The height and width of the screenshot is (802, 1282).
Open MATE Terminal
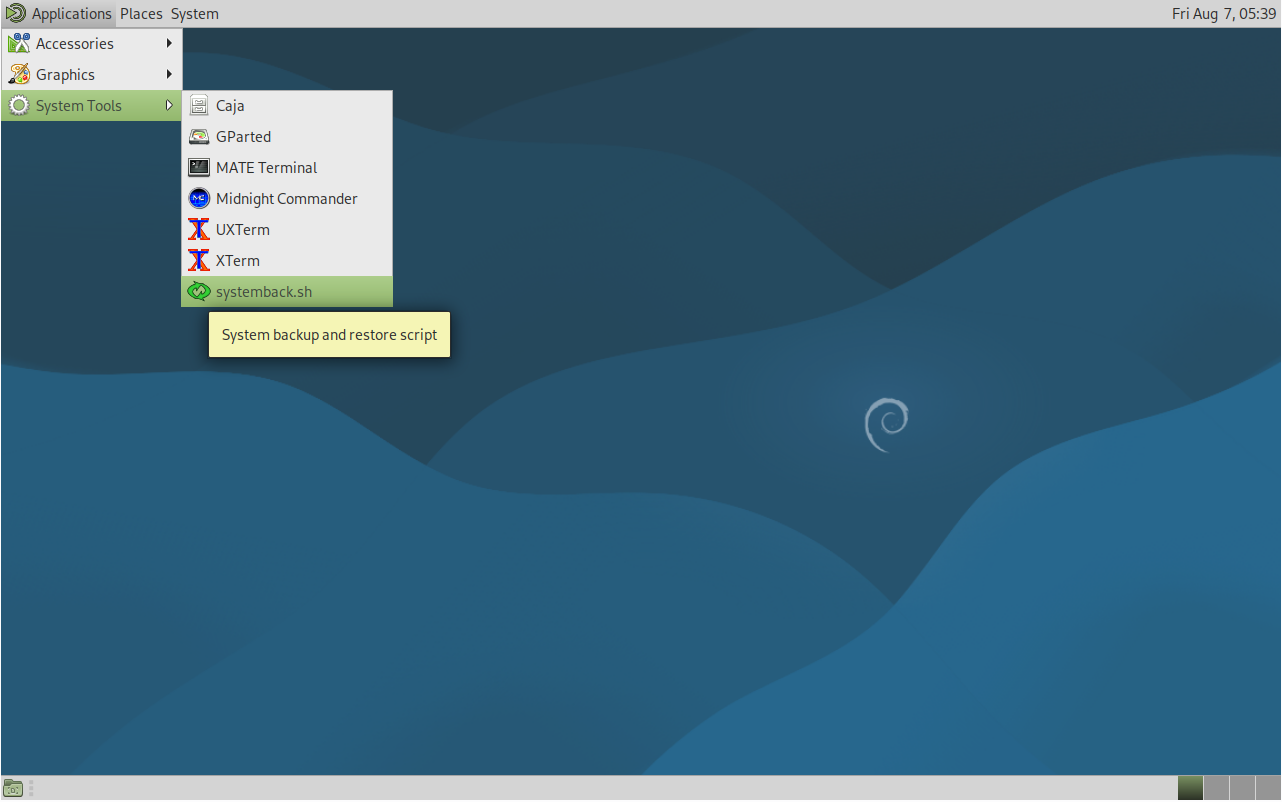287,168
